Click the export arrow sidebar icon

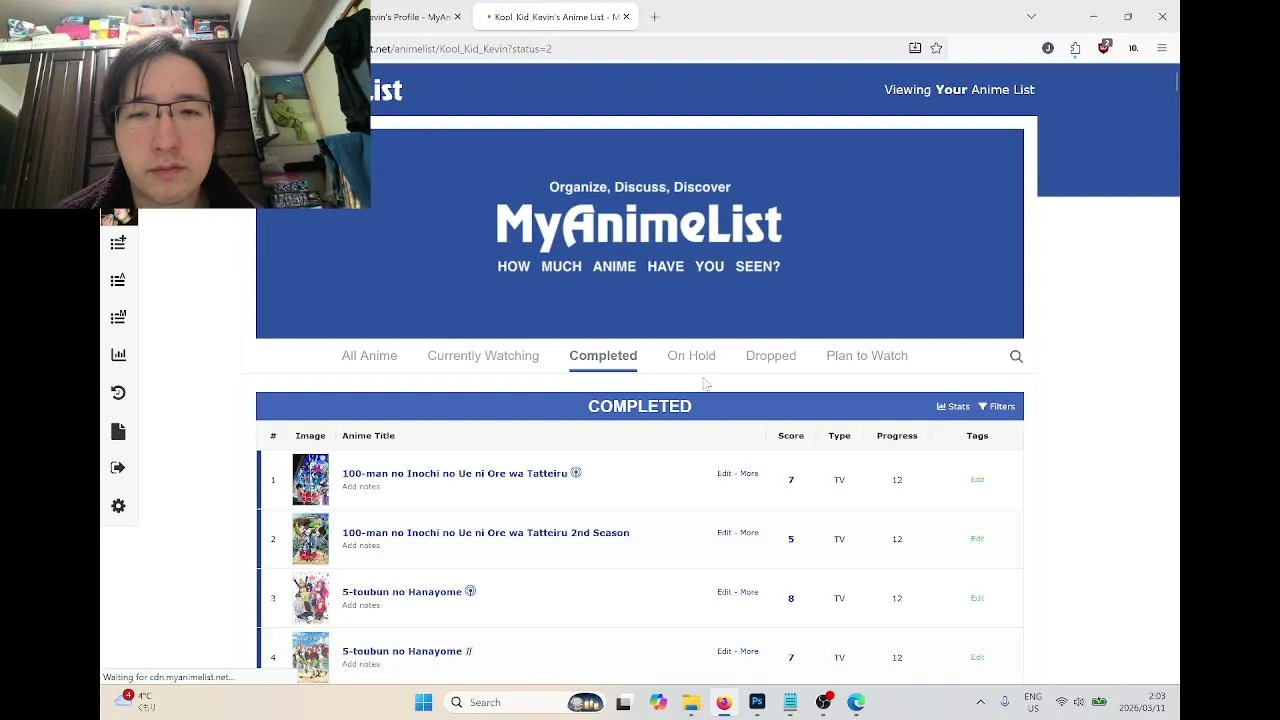click(118, 468)
